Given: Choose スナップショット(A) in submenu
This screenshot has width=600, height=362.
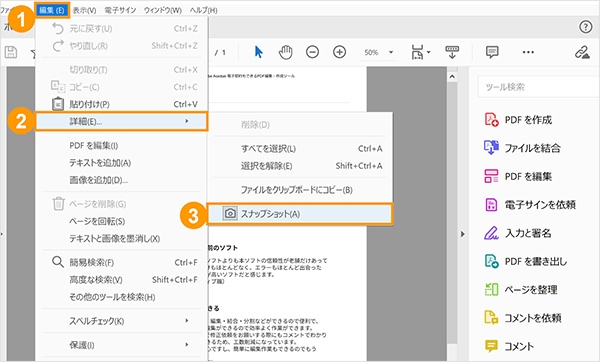Looking at the screenshot, I should (300, 214).
